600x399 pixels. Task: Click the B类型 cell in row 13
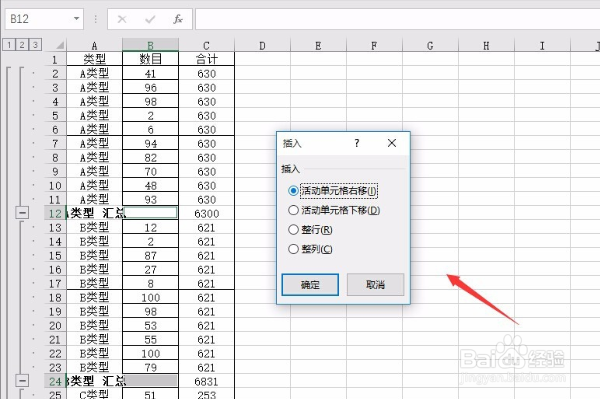tap(95, 227)
